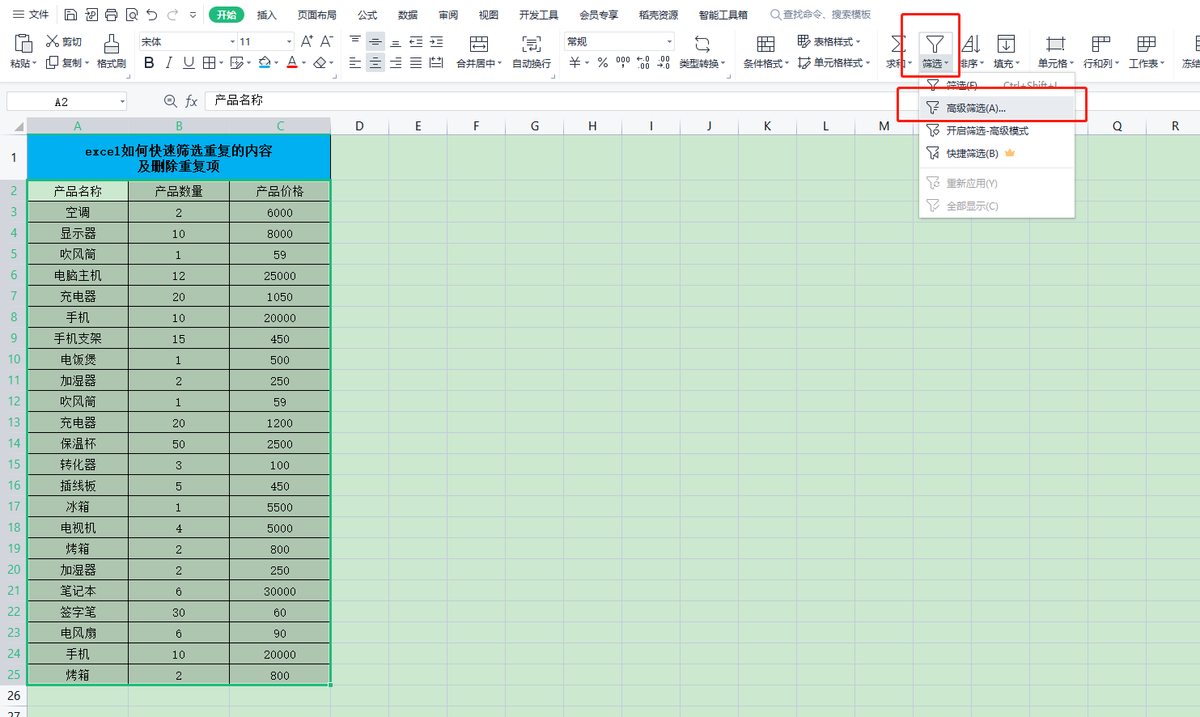Viewport: 1200px width, 717px height.
Task: Switch to the 开发工具 Developer tab
Action: pyautogui.click(x=539, y=15)
